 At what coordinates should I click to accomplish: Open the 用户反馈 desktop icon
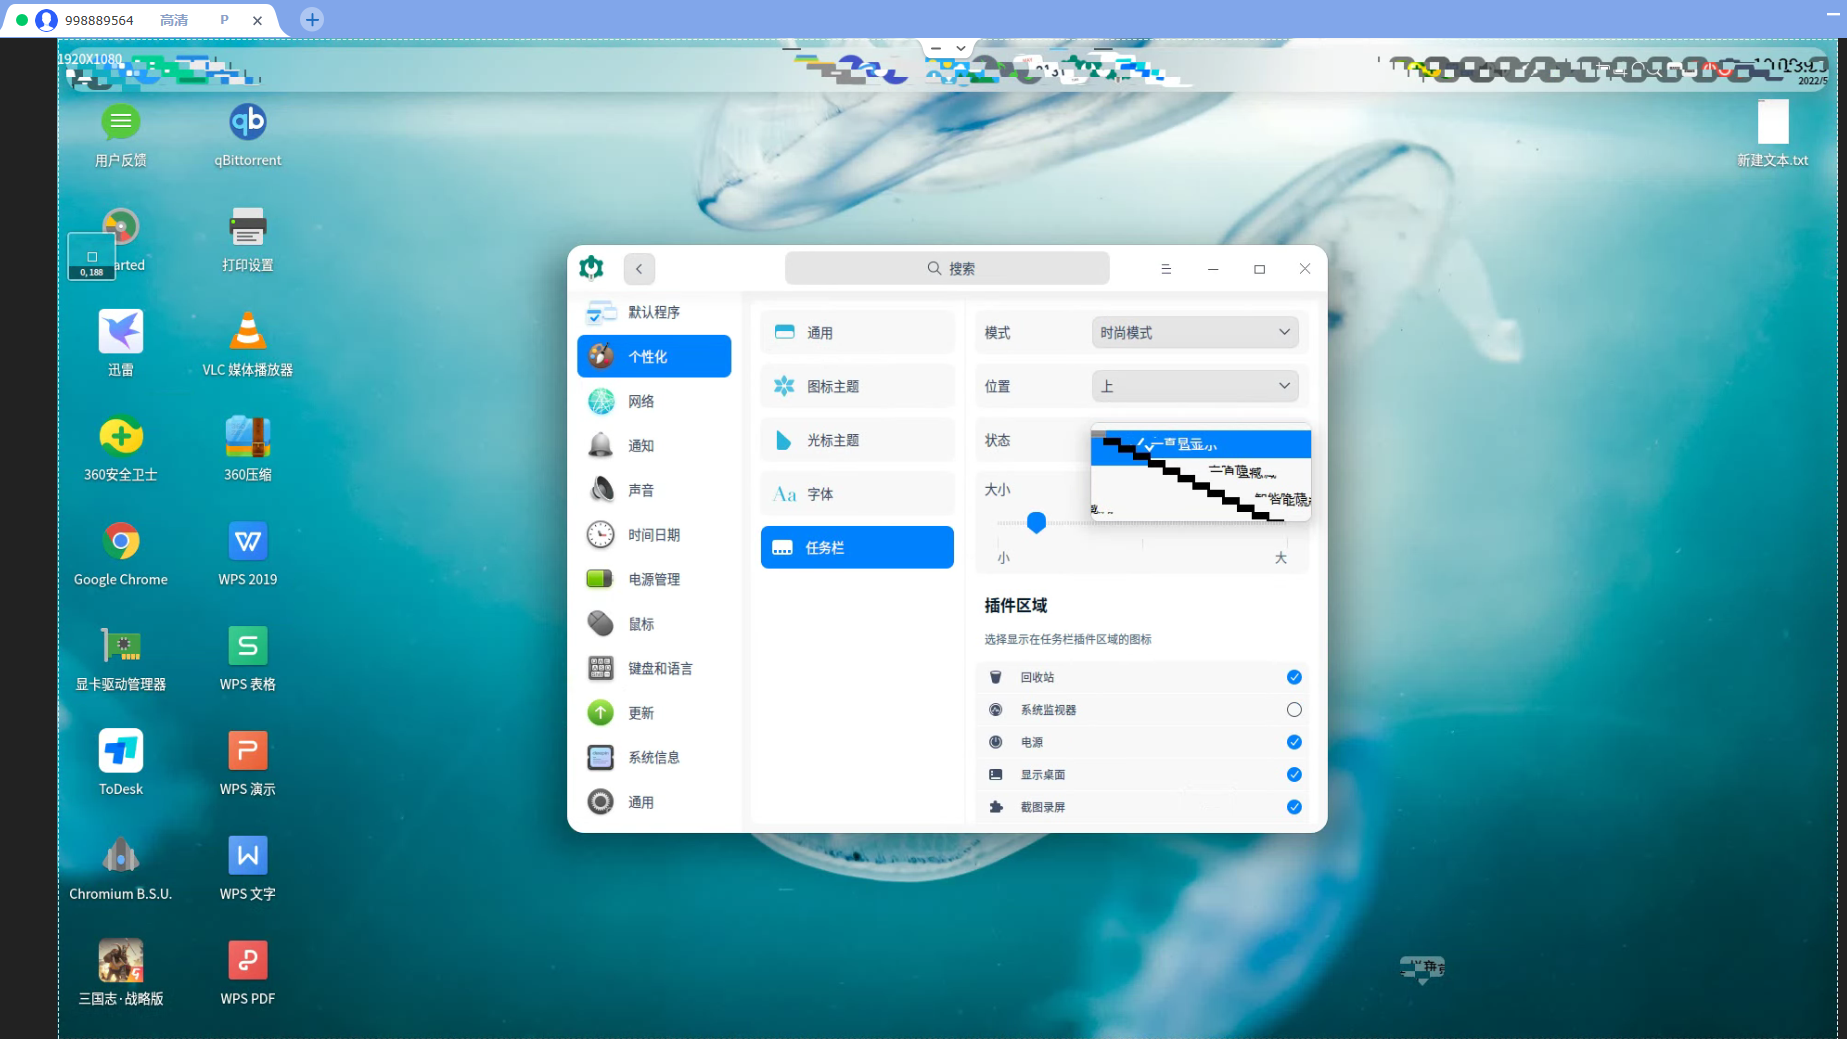tap(120, 135)
